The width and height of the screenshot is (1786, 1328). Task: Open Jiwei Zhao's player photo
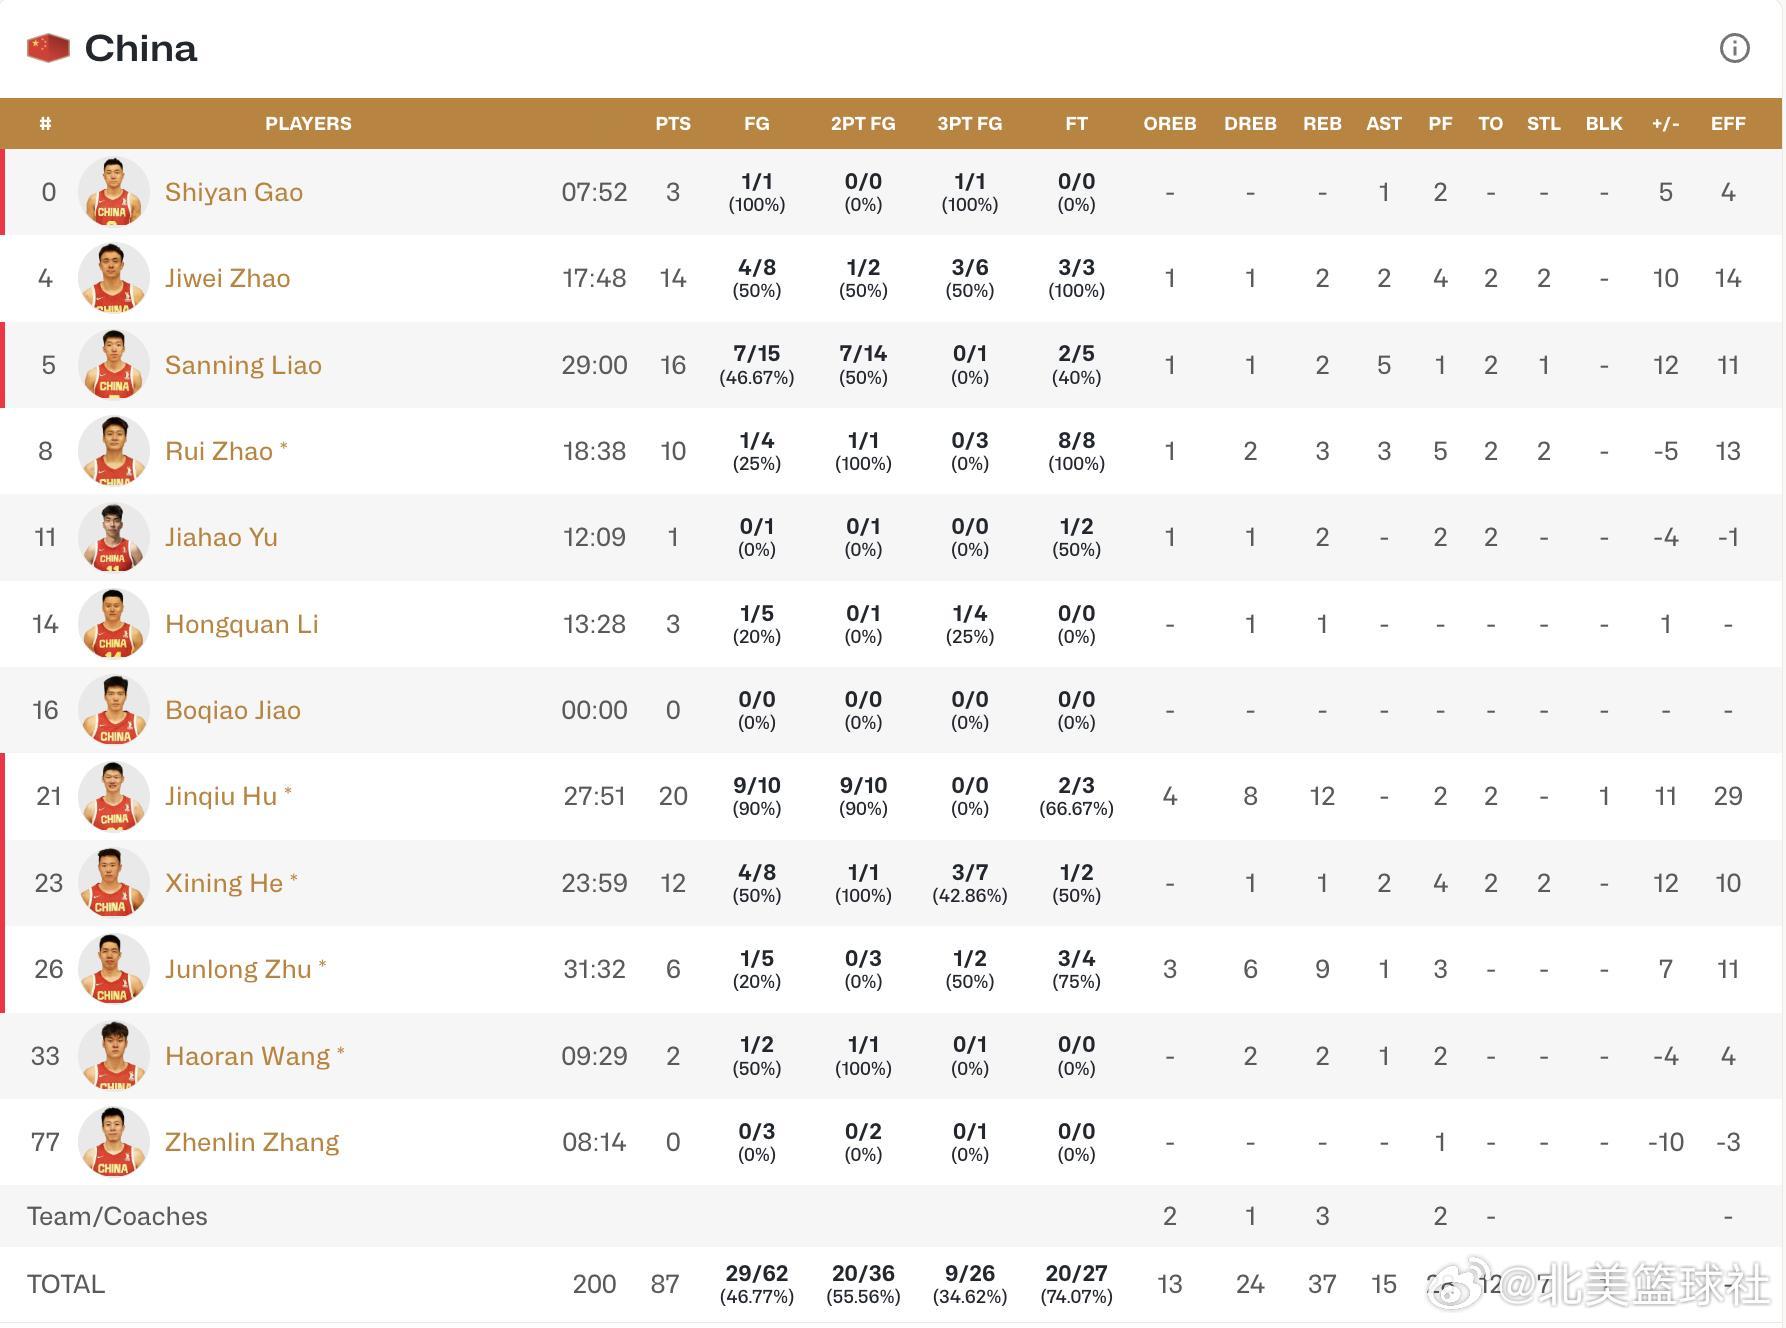coord(113,278)
